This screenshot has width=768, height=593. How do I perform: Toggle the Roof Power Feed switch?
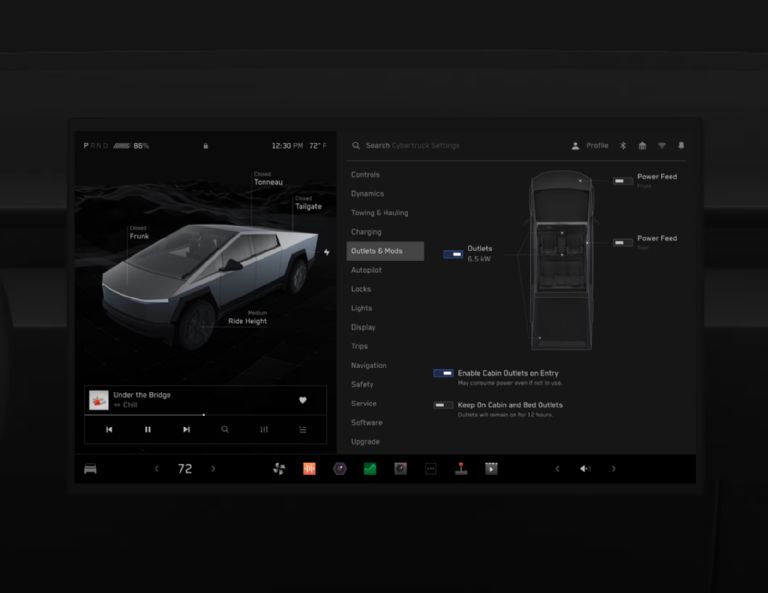pyautogui.click(x=623, y=242)
